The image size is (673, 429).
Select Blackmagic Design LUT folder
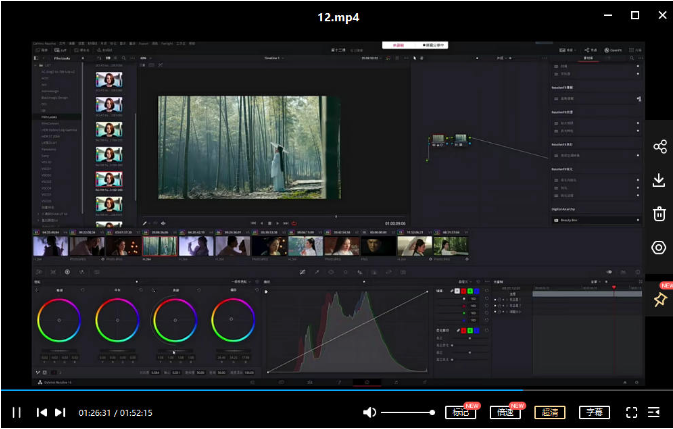pyautogui.click(x=55, y=98)
